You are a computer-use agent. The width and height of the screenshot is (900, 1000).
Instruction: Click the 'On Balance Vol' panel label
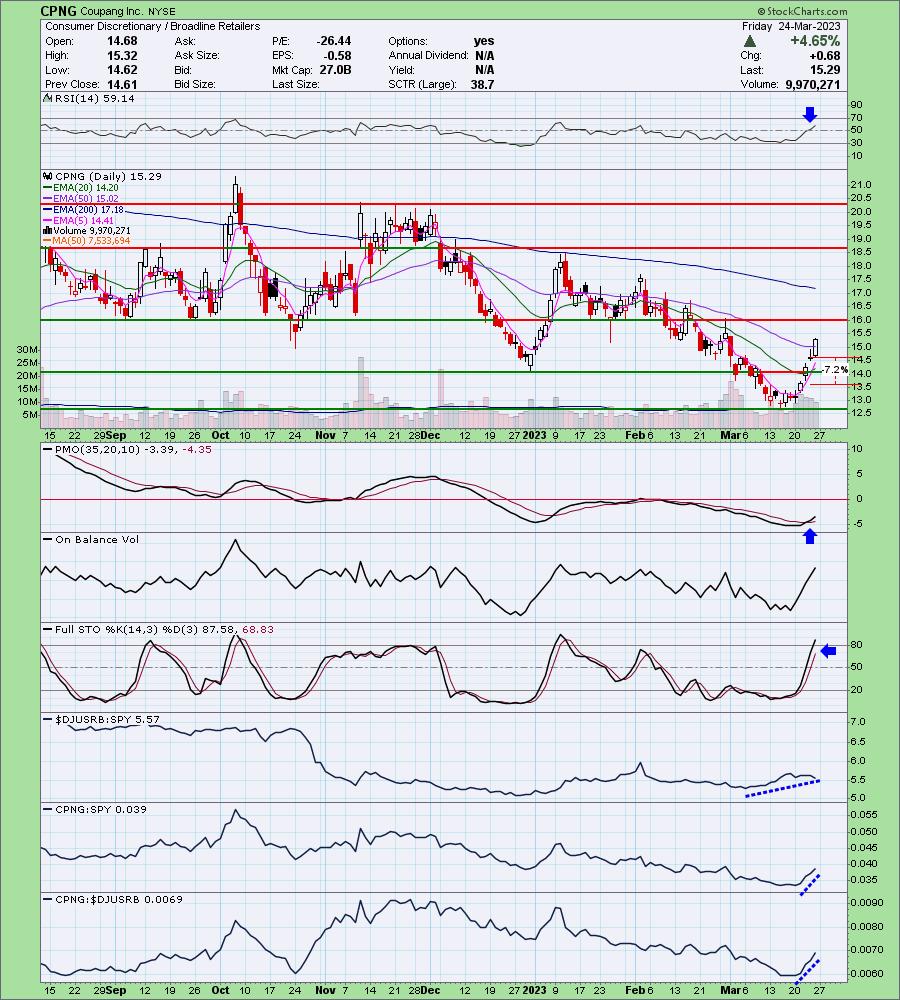tap(97, 539)
